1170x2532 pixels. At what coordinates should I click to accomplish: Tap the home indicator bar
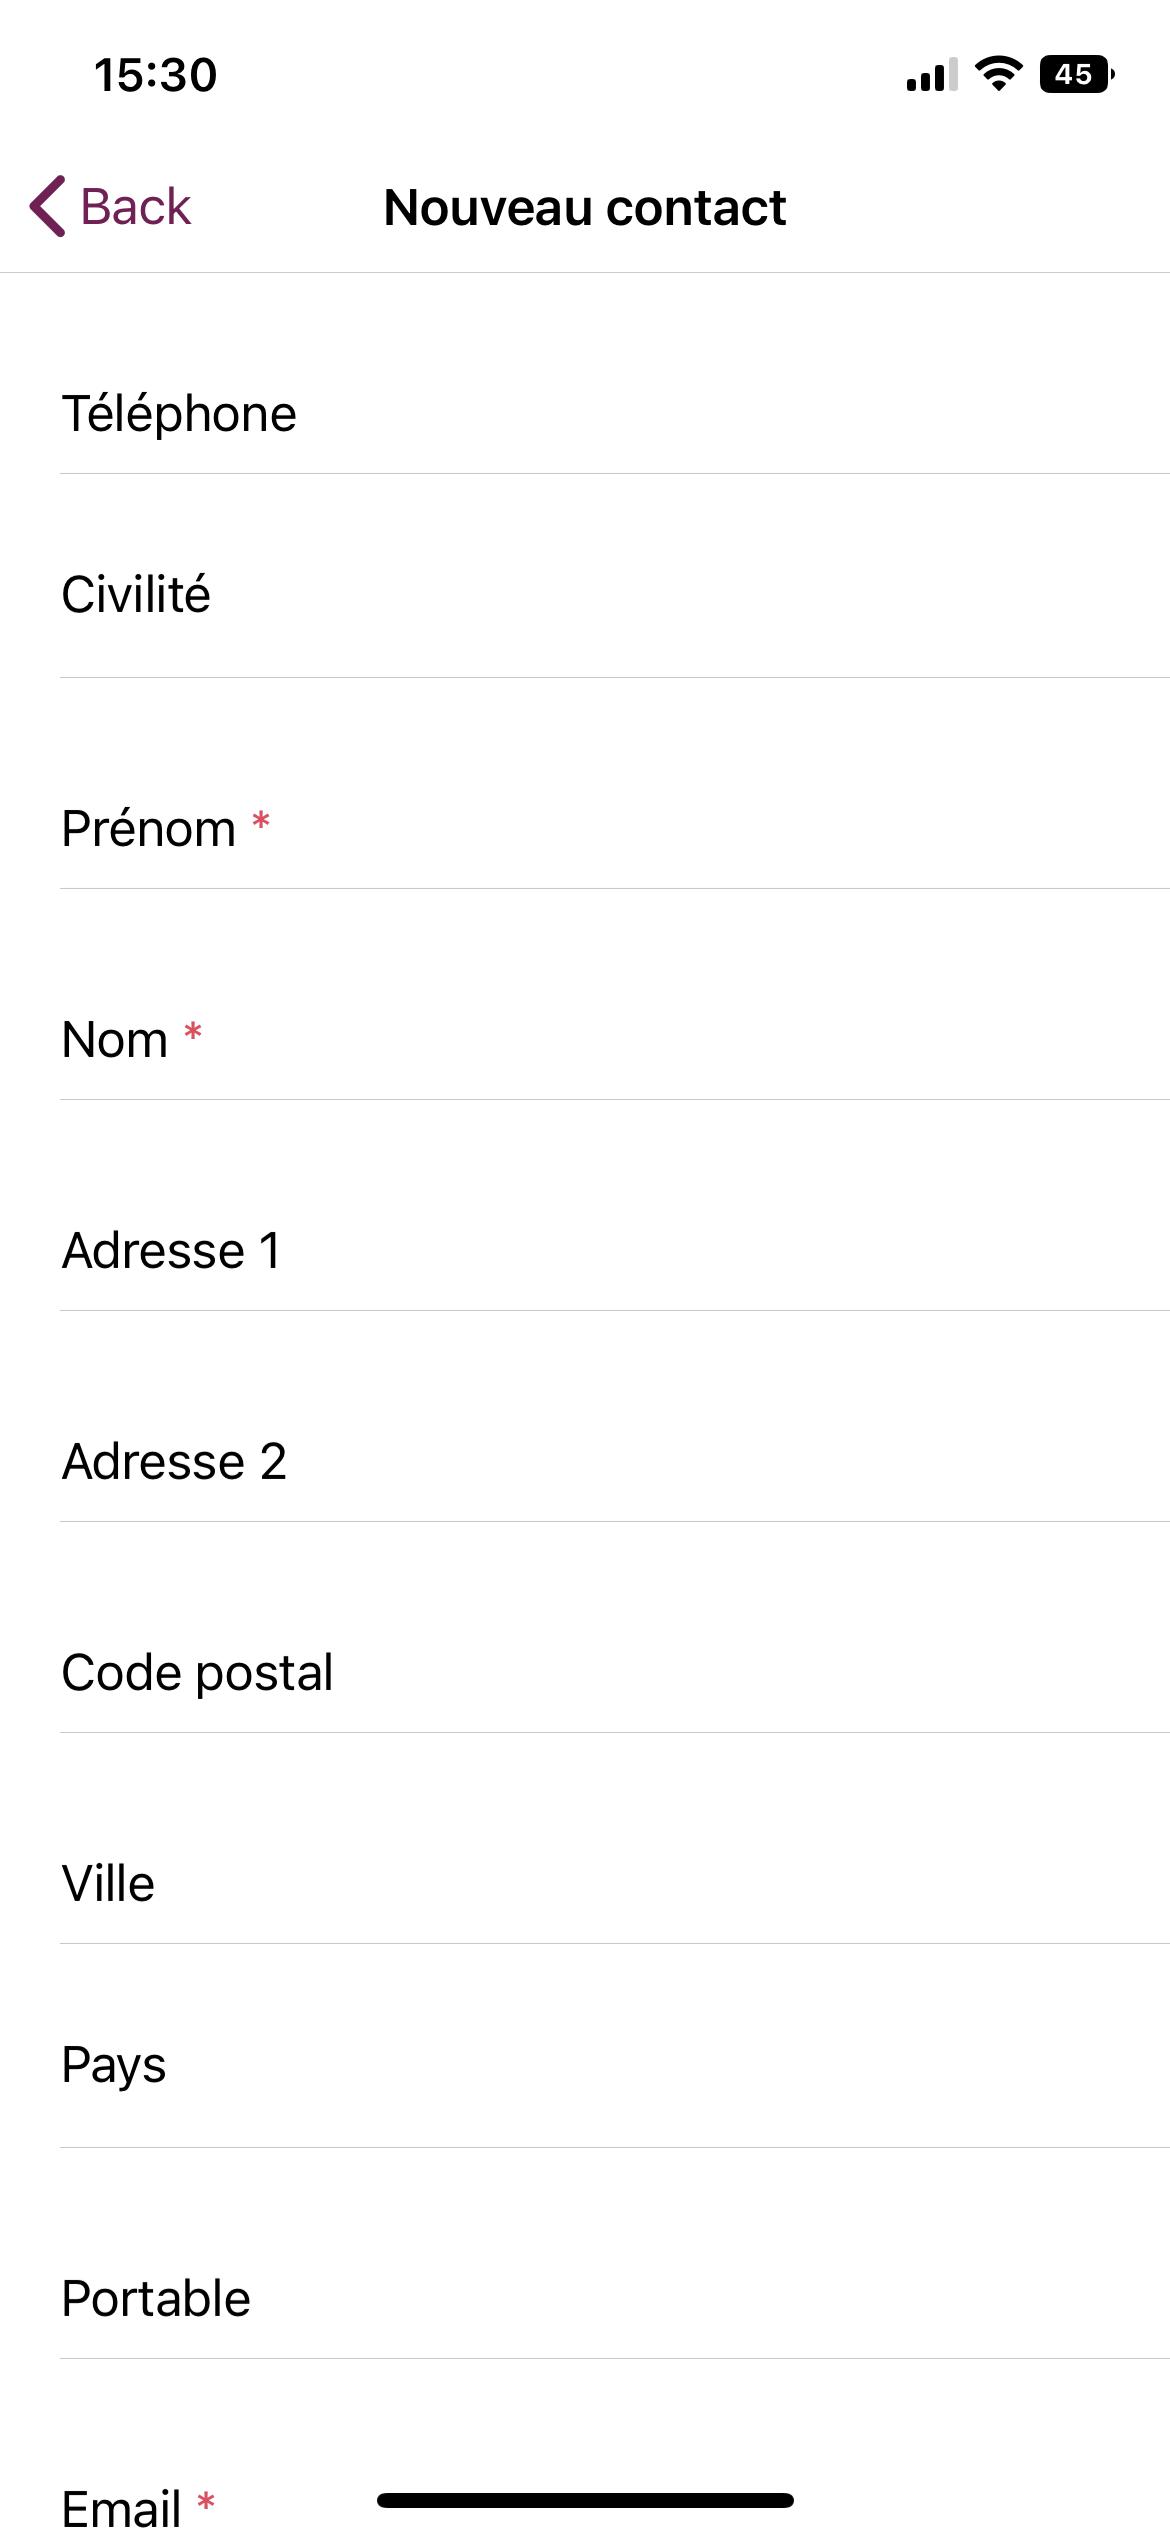[585, 2500]
